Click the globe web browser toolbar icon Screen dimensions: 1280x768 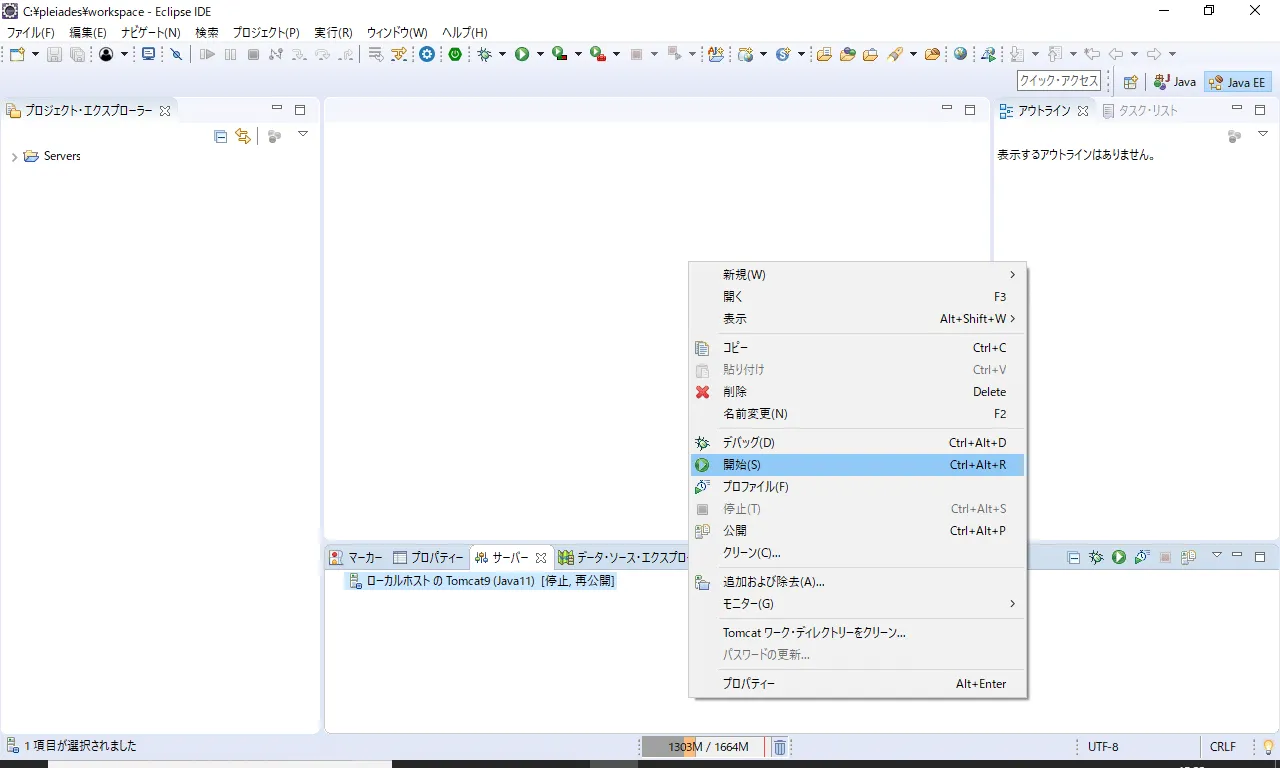click(x=961, y=54)
